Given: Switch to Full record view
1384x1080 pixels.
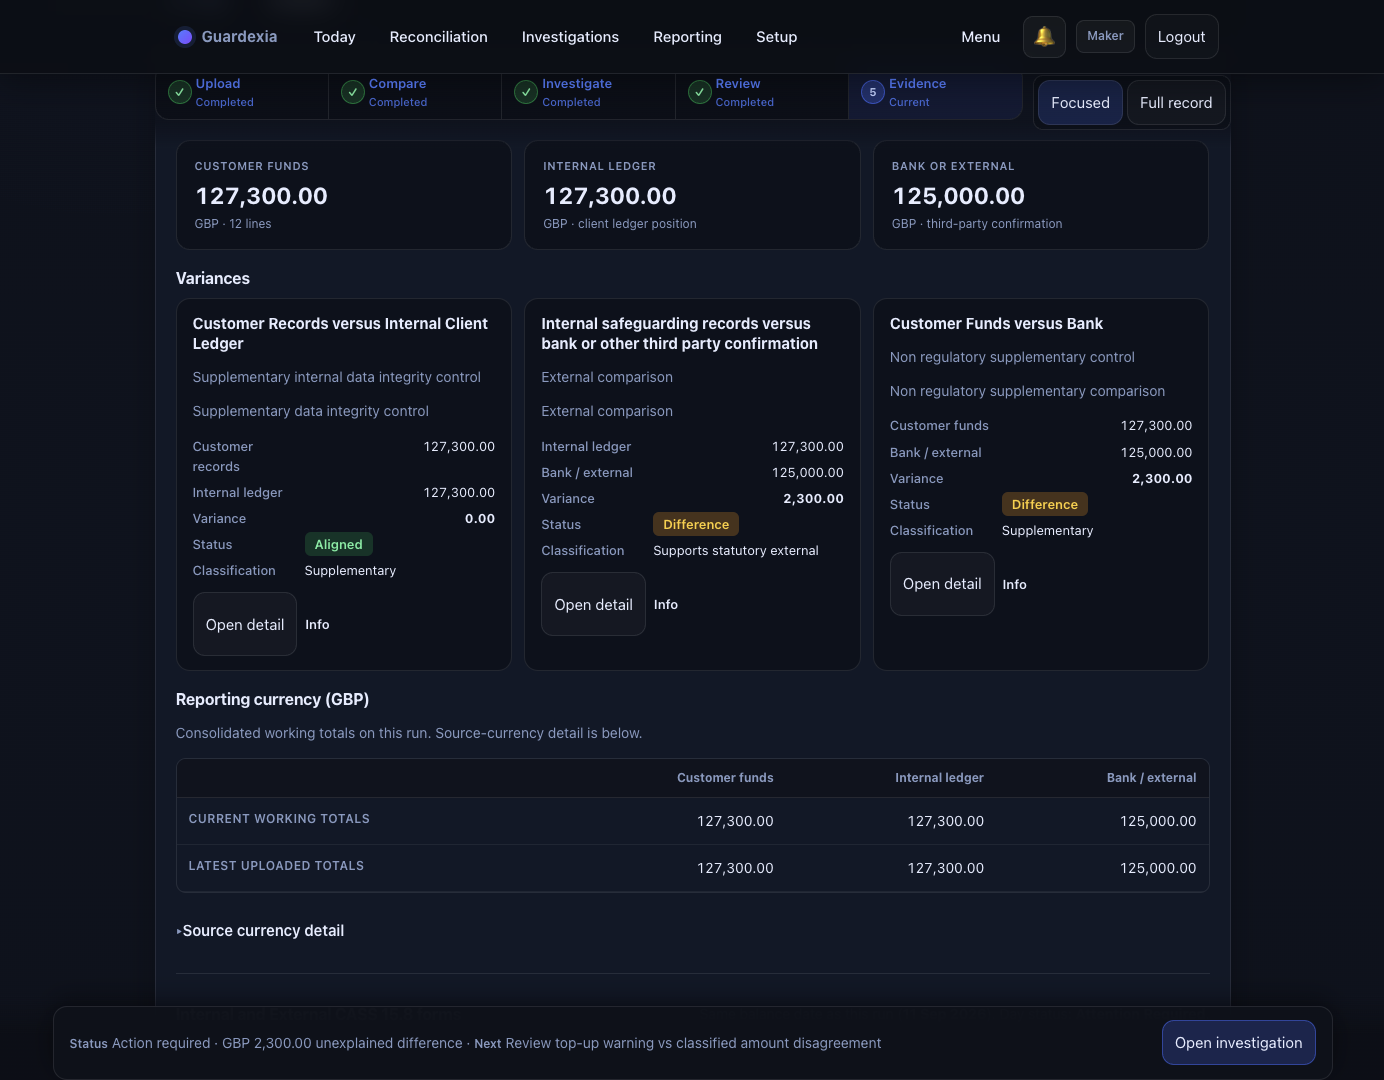Looking at the screenshot, I should click(x=1176, y=103).
